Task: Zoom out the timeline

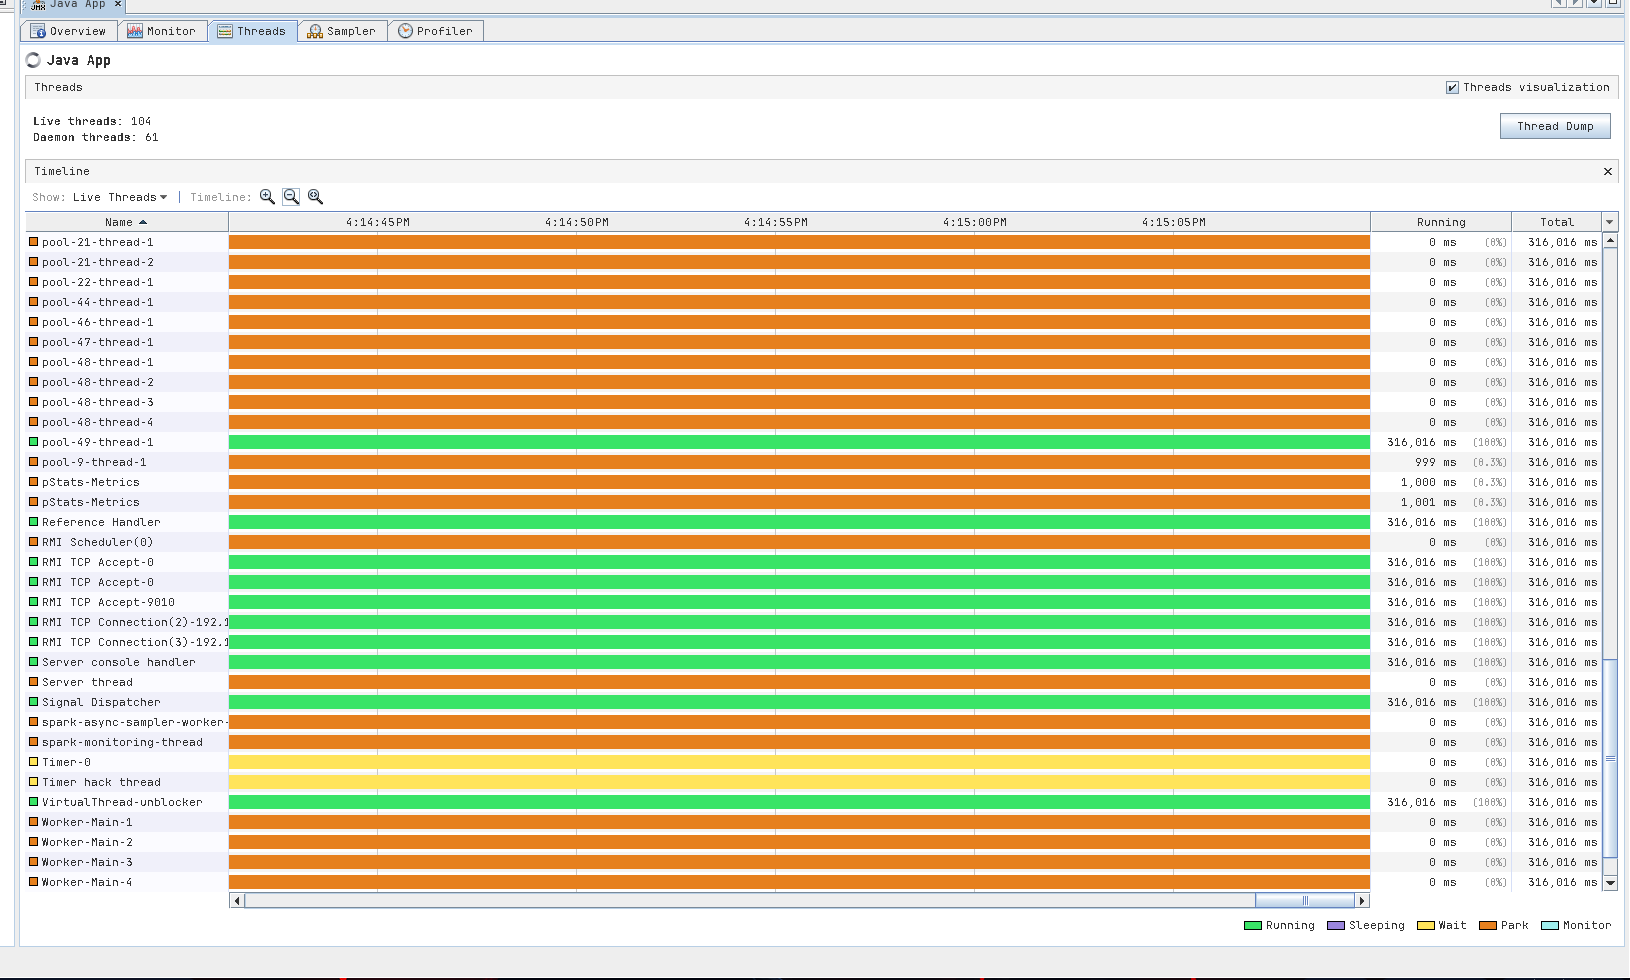Action: (x=291, y=197)
